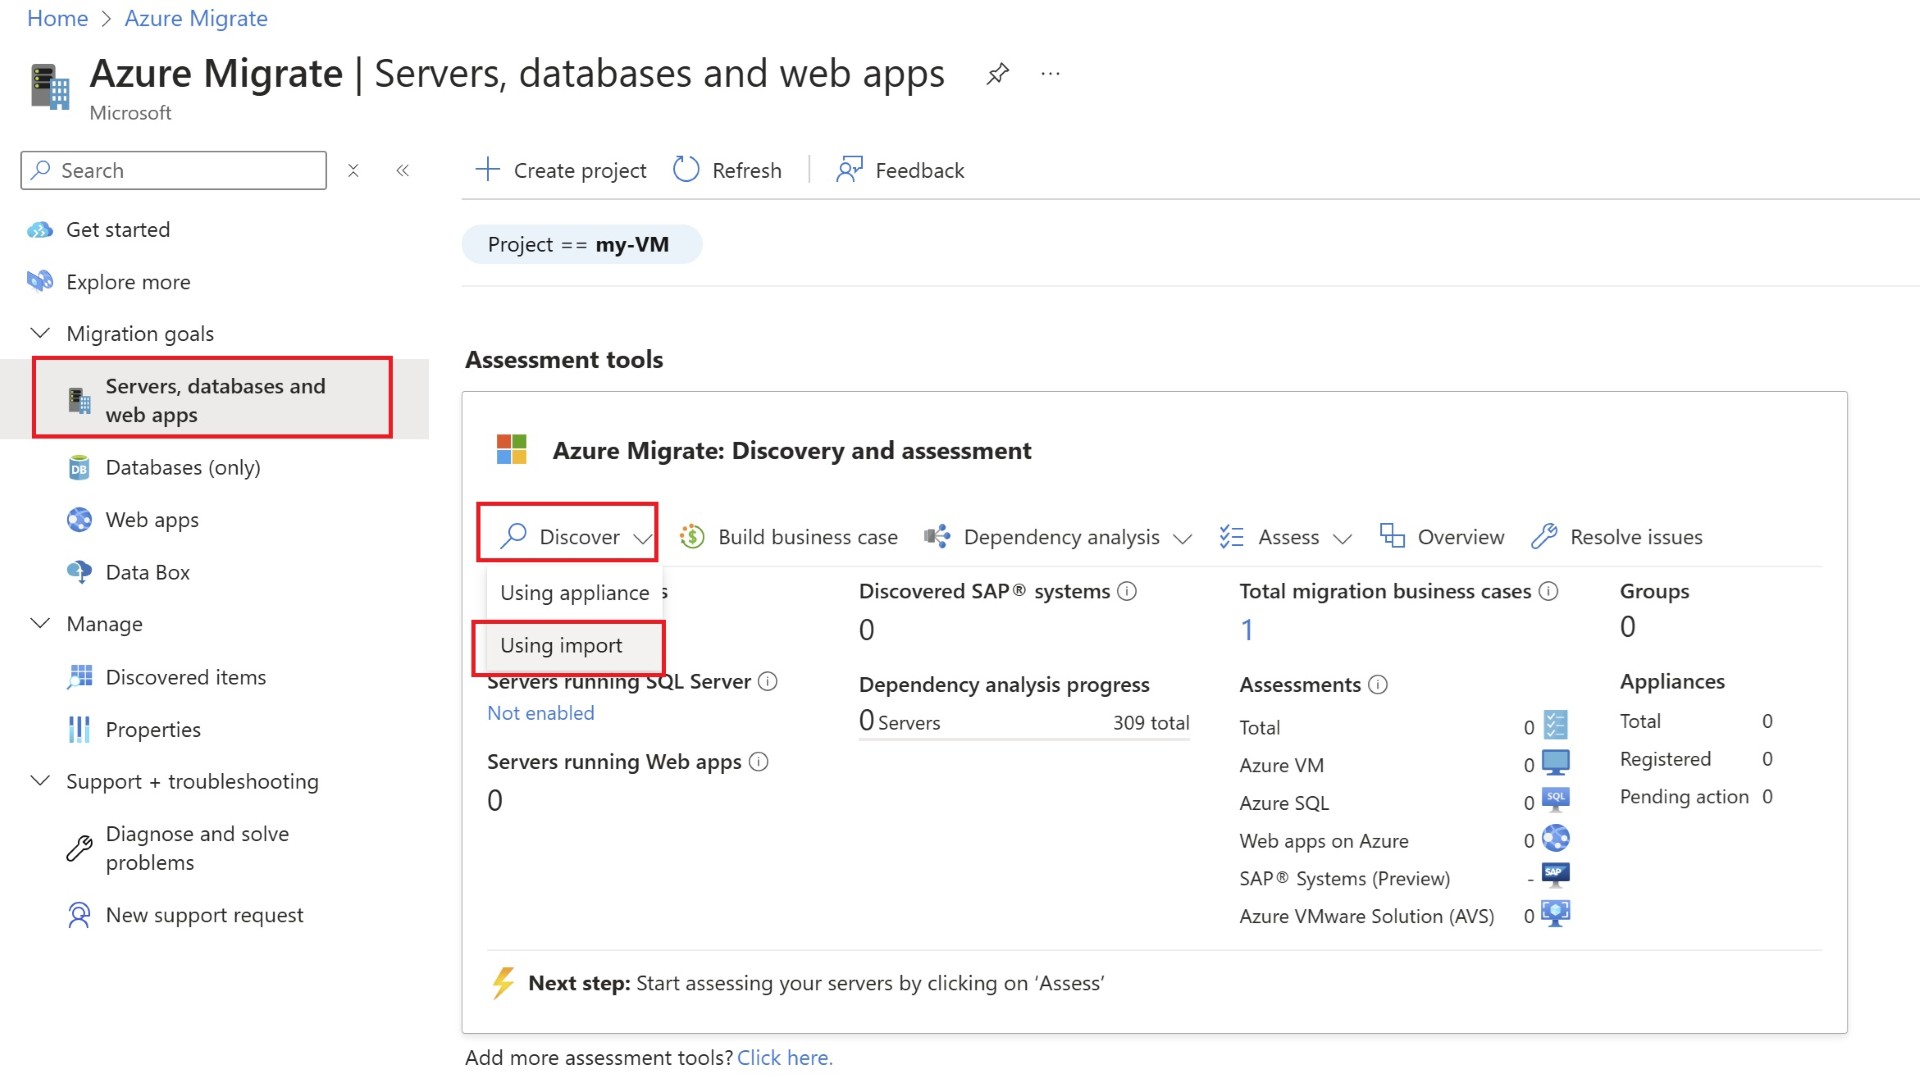Open Data Box in sidebar
This screenshot has width=1920, height=1079.
(148, 572)
